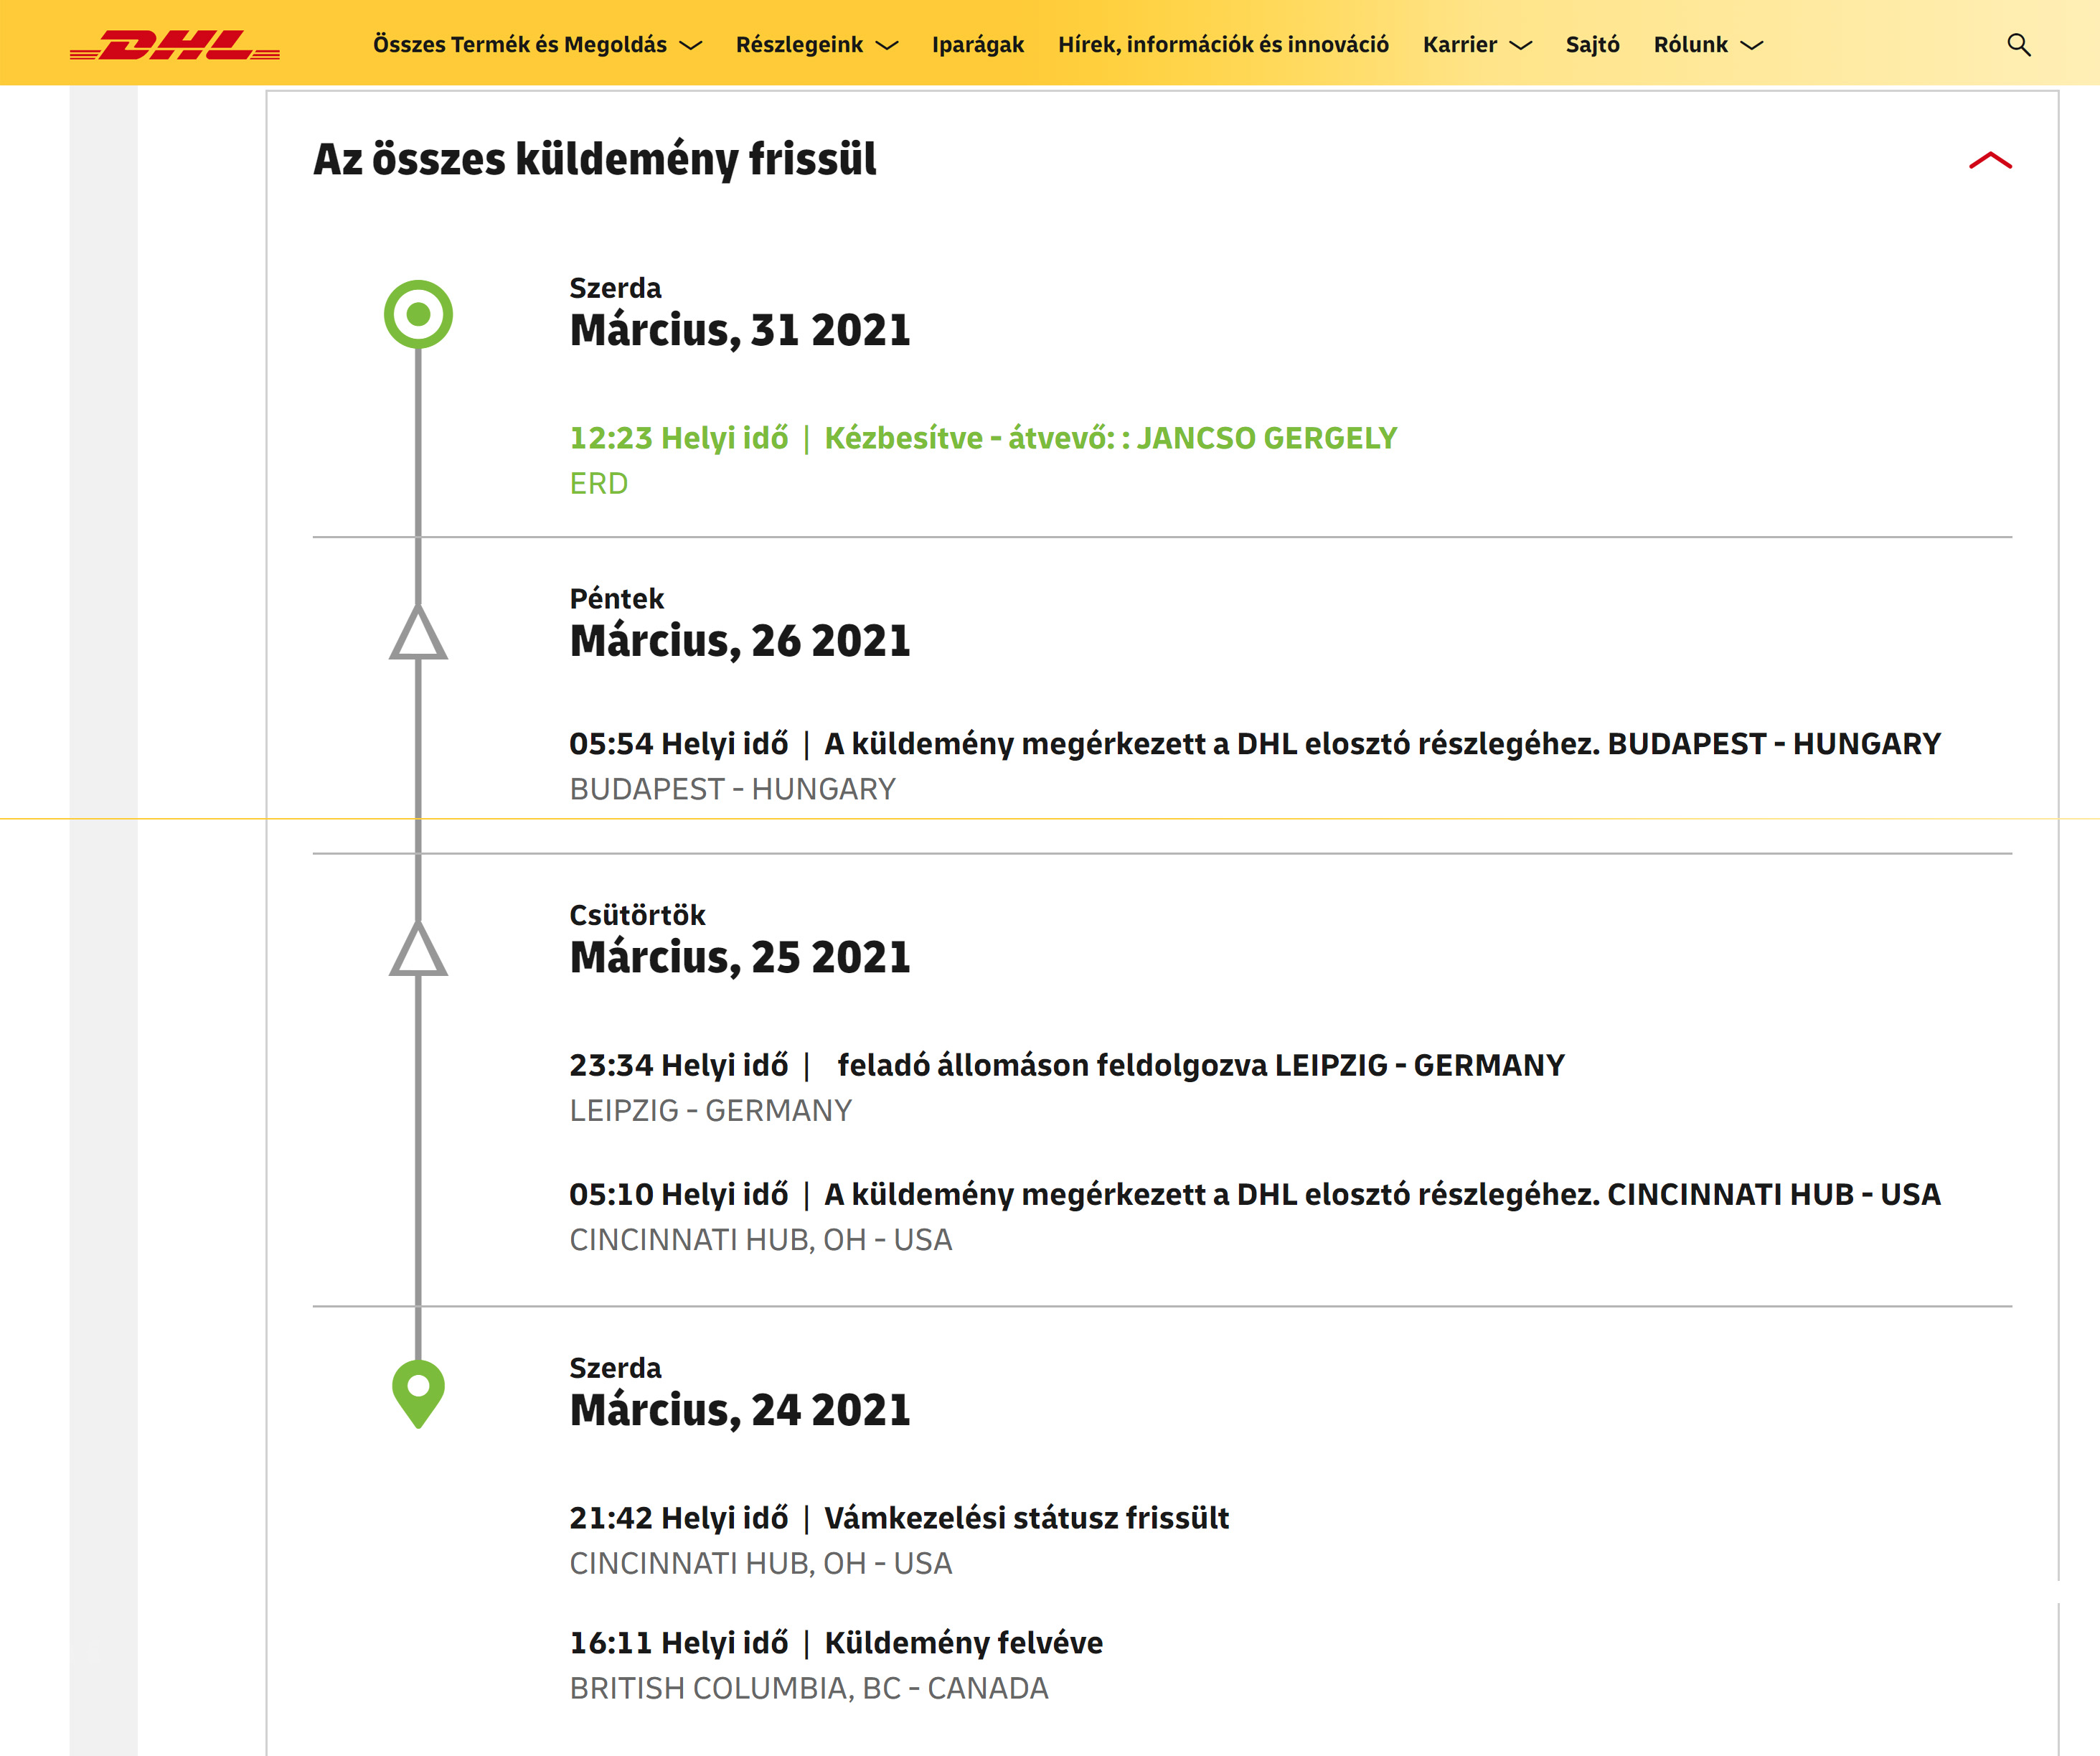Viewport: 2100px width, 1756px height.
Task: Click the Péntek weekday label
Action: click(616, 599)
